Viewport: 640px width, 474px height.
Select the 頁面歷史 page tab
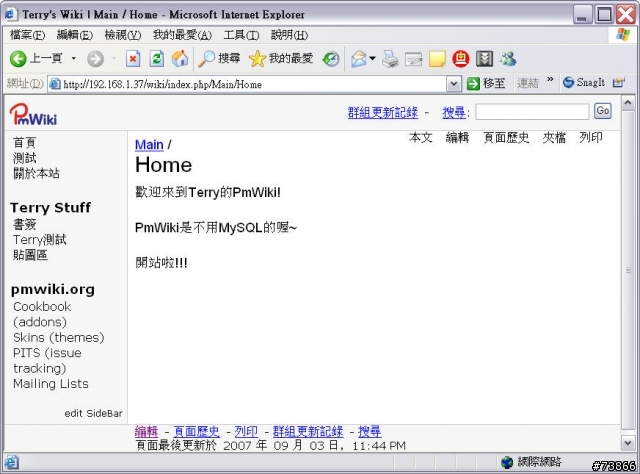pyautogui.click(x=506, y=138)
